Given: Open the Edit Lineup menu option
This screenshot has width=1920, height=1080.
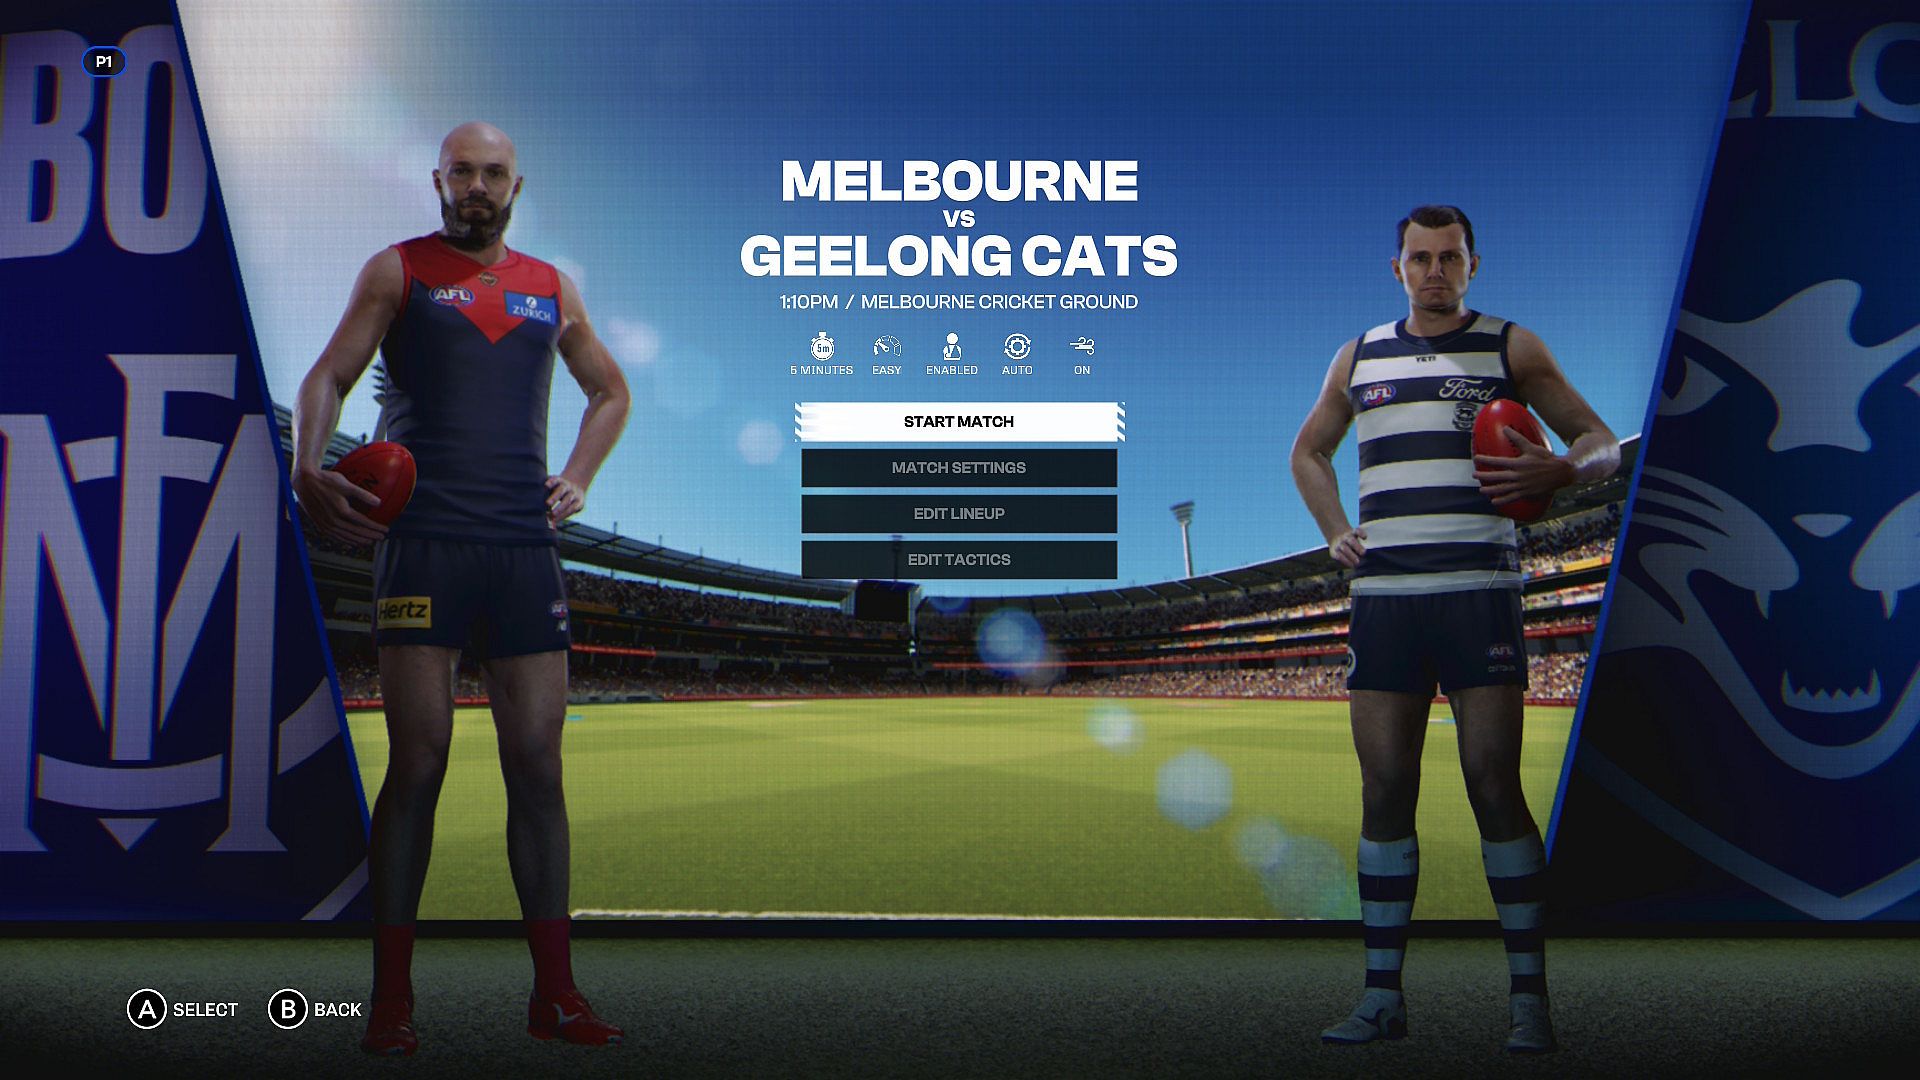Looking at the screenshot, I should click(x=959, y=514).
